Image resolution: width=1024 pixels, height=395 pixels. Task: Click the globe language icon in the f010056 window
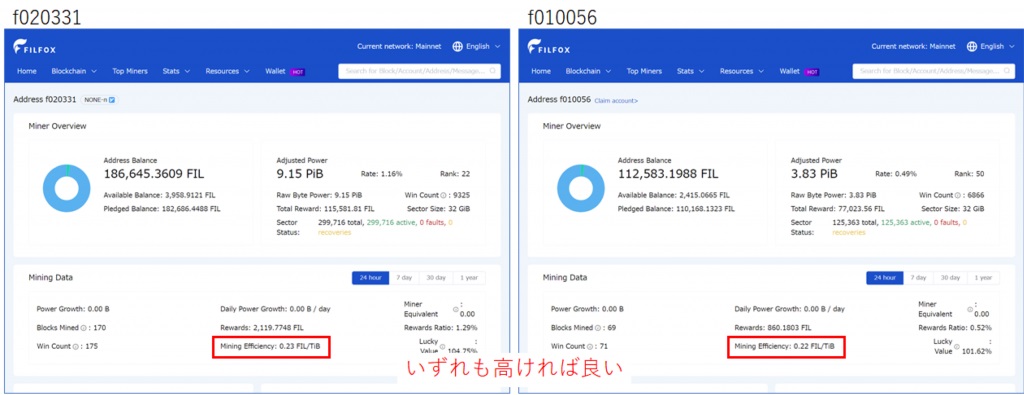[972, 46]
